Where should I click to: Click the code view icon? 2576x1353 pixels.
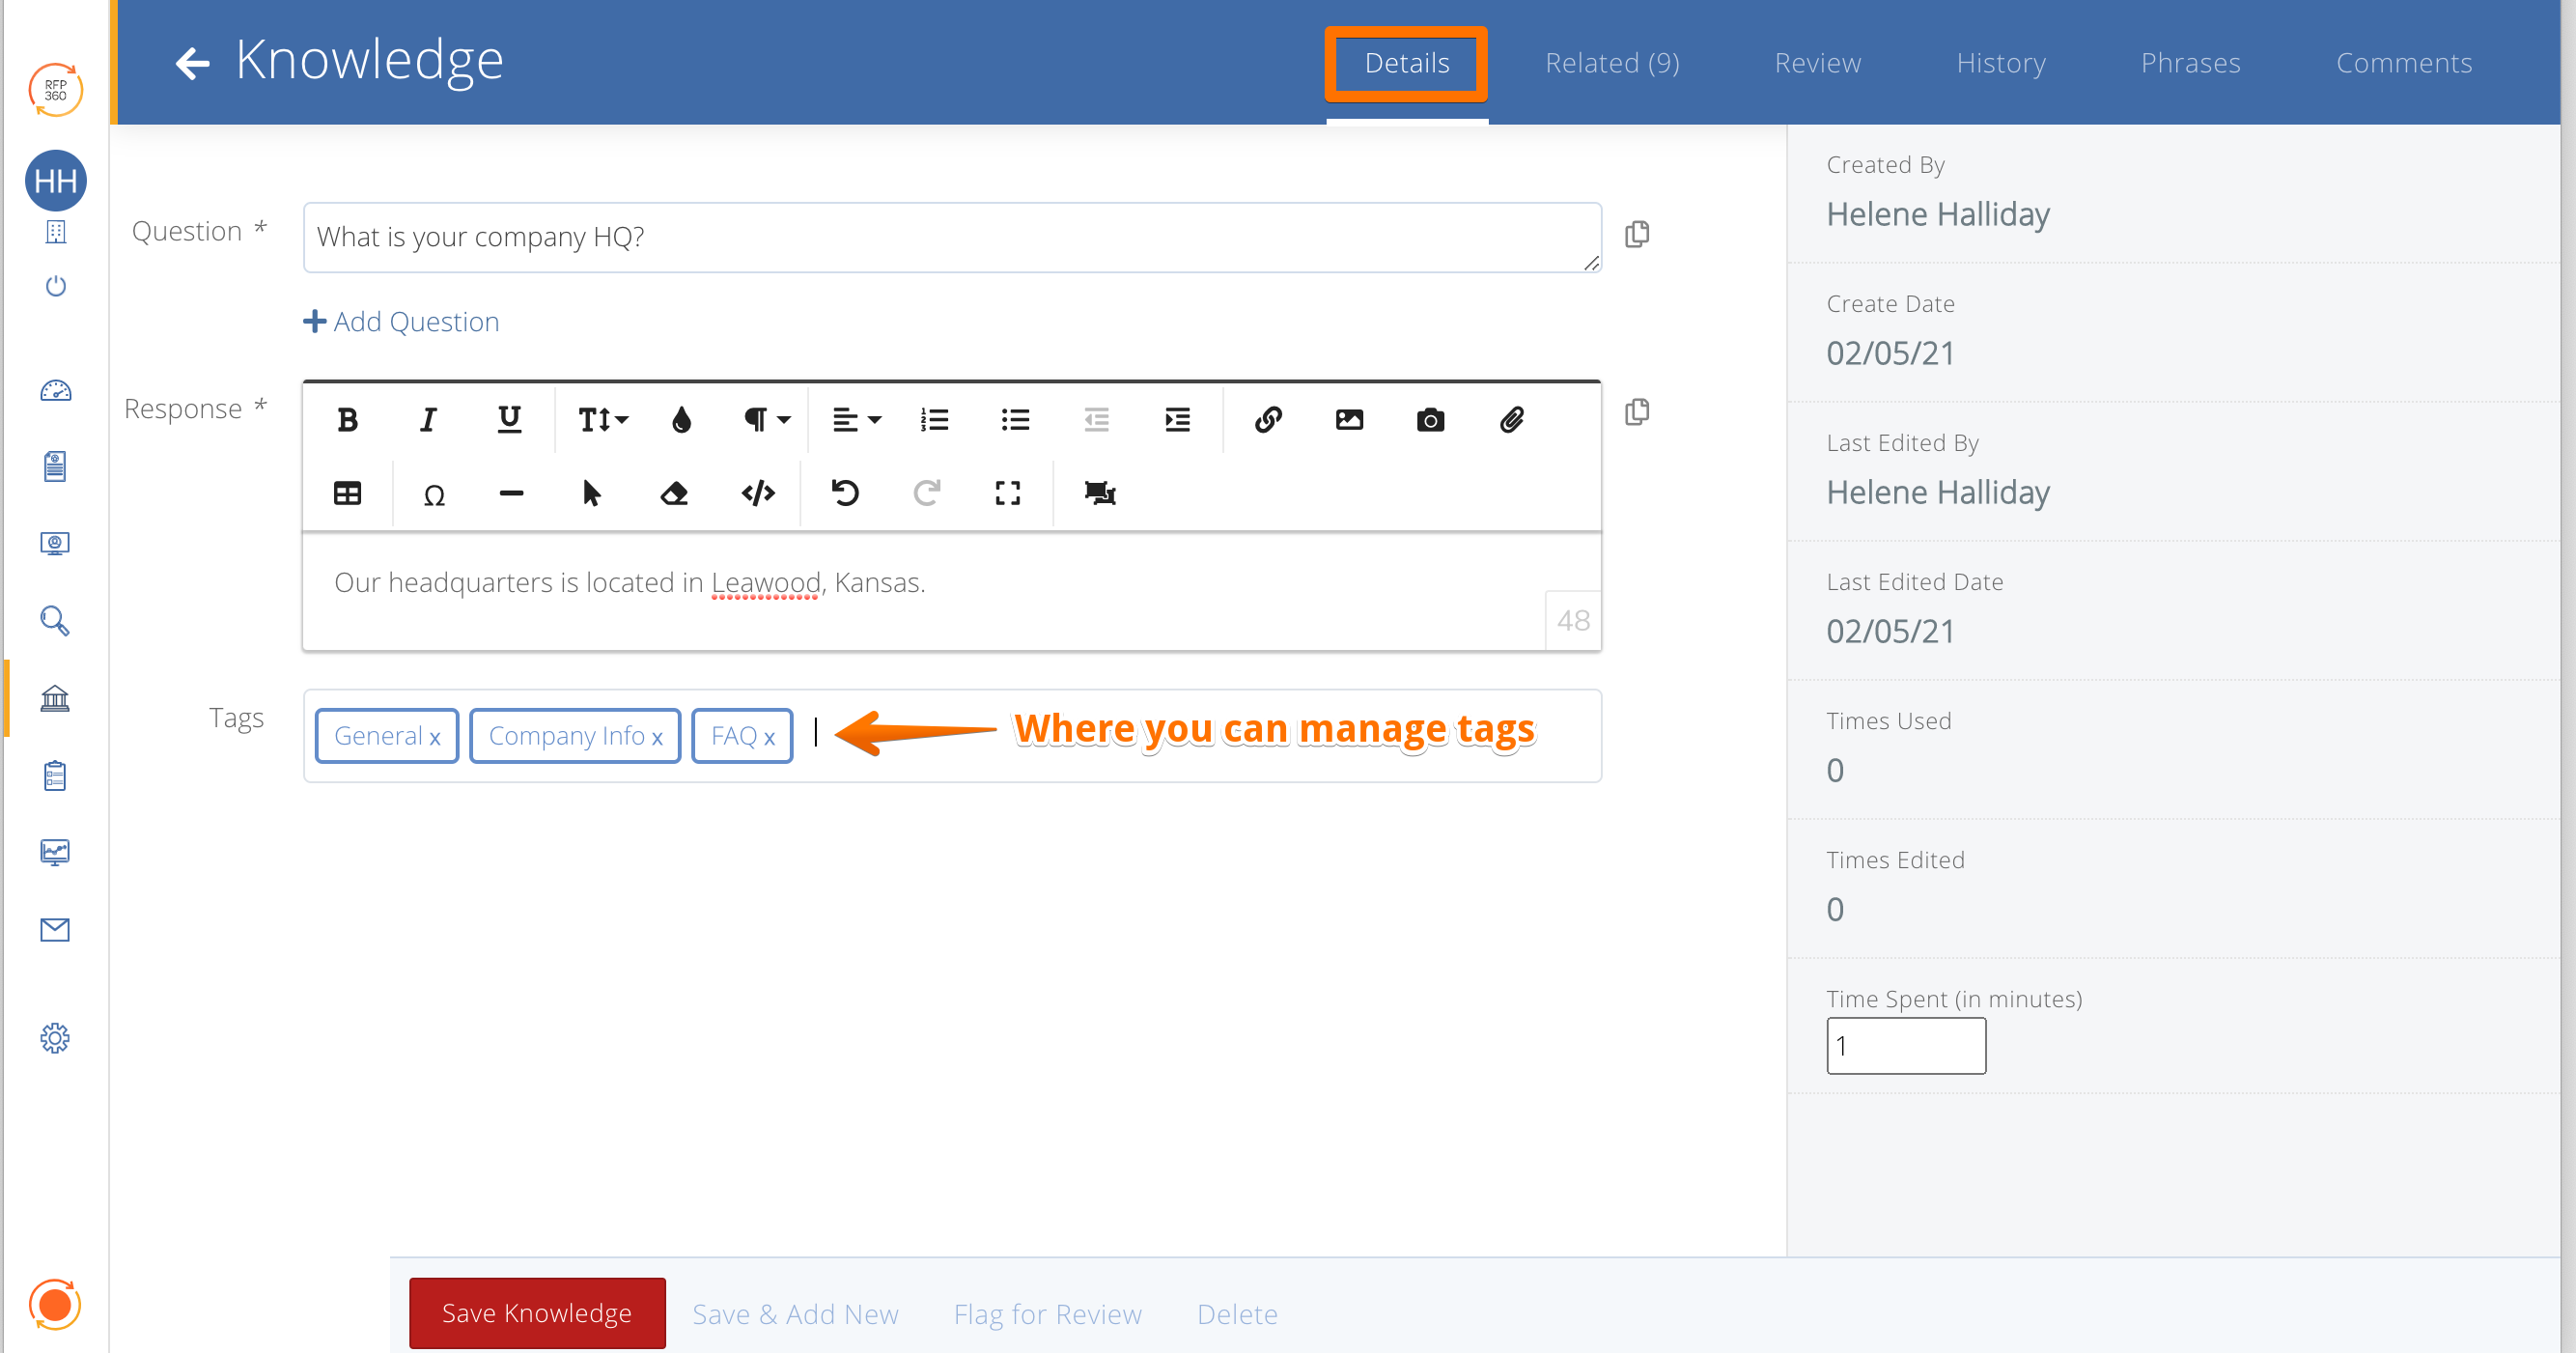point(758,493)
